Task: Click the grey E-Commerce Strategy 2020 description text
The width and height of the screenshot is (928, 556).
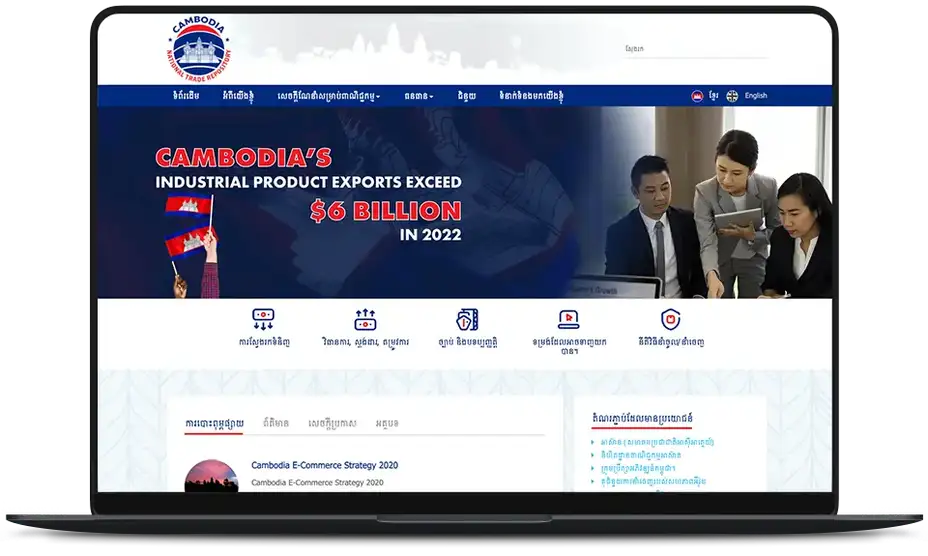Action: 317,483
